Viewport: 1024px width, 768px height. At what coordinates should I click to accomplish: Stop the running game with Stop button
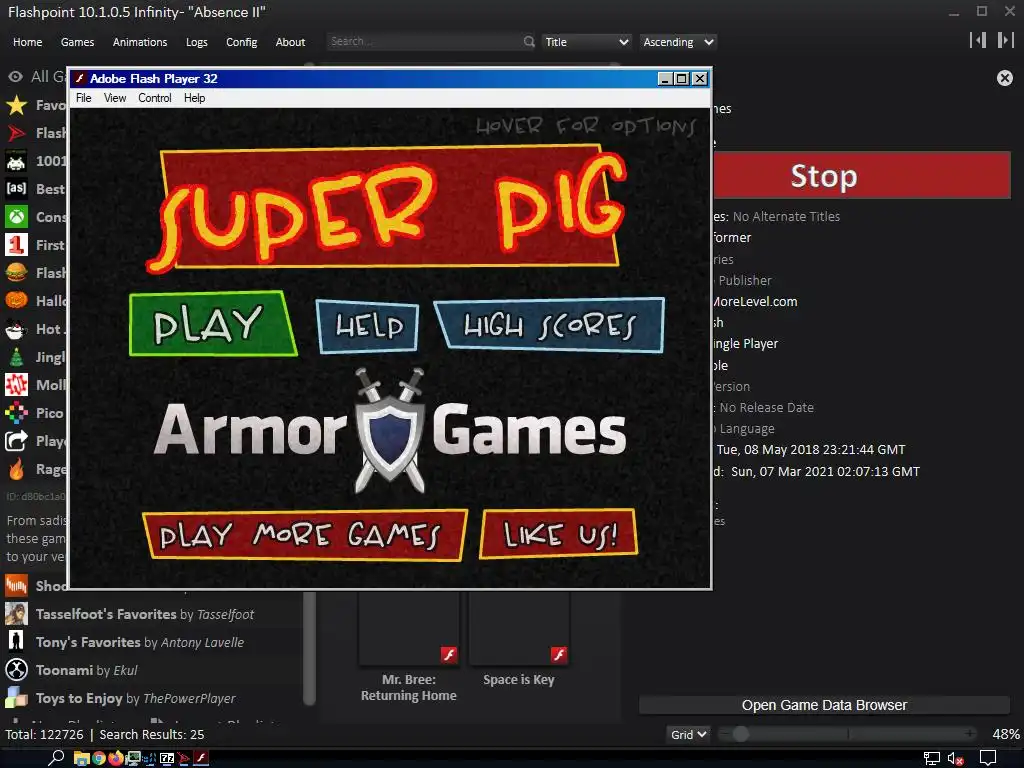coord(862,176)
